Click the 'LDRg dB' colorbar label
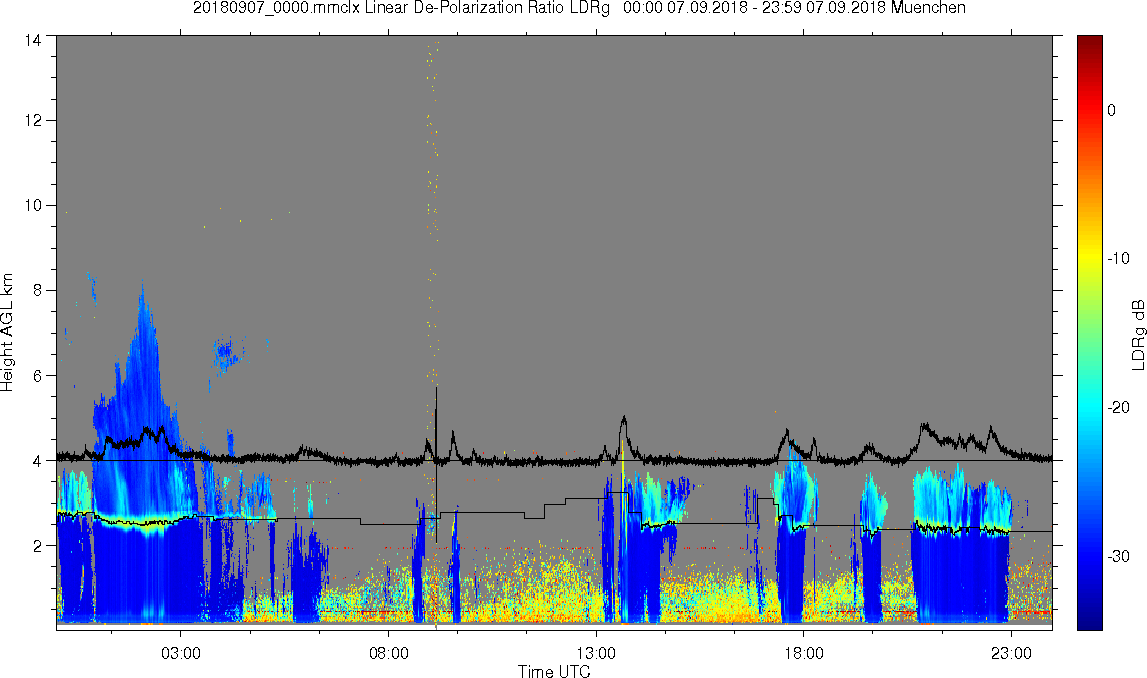1147x678 pixels. (1137, 334)
